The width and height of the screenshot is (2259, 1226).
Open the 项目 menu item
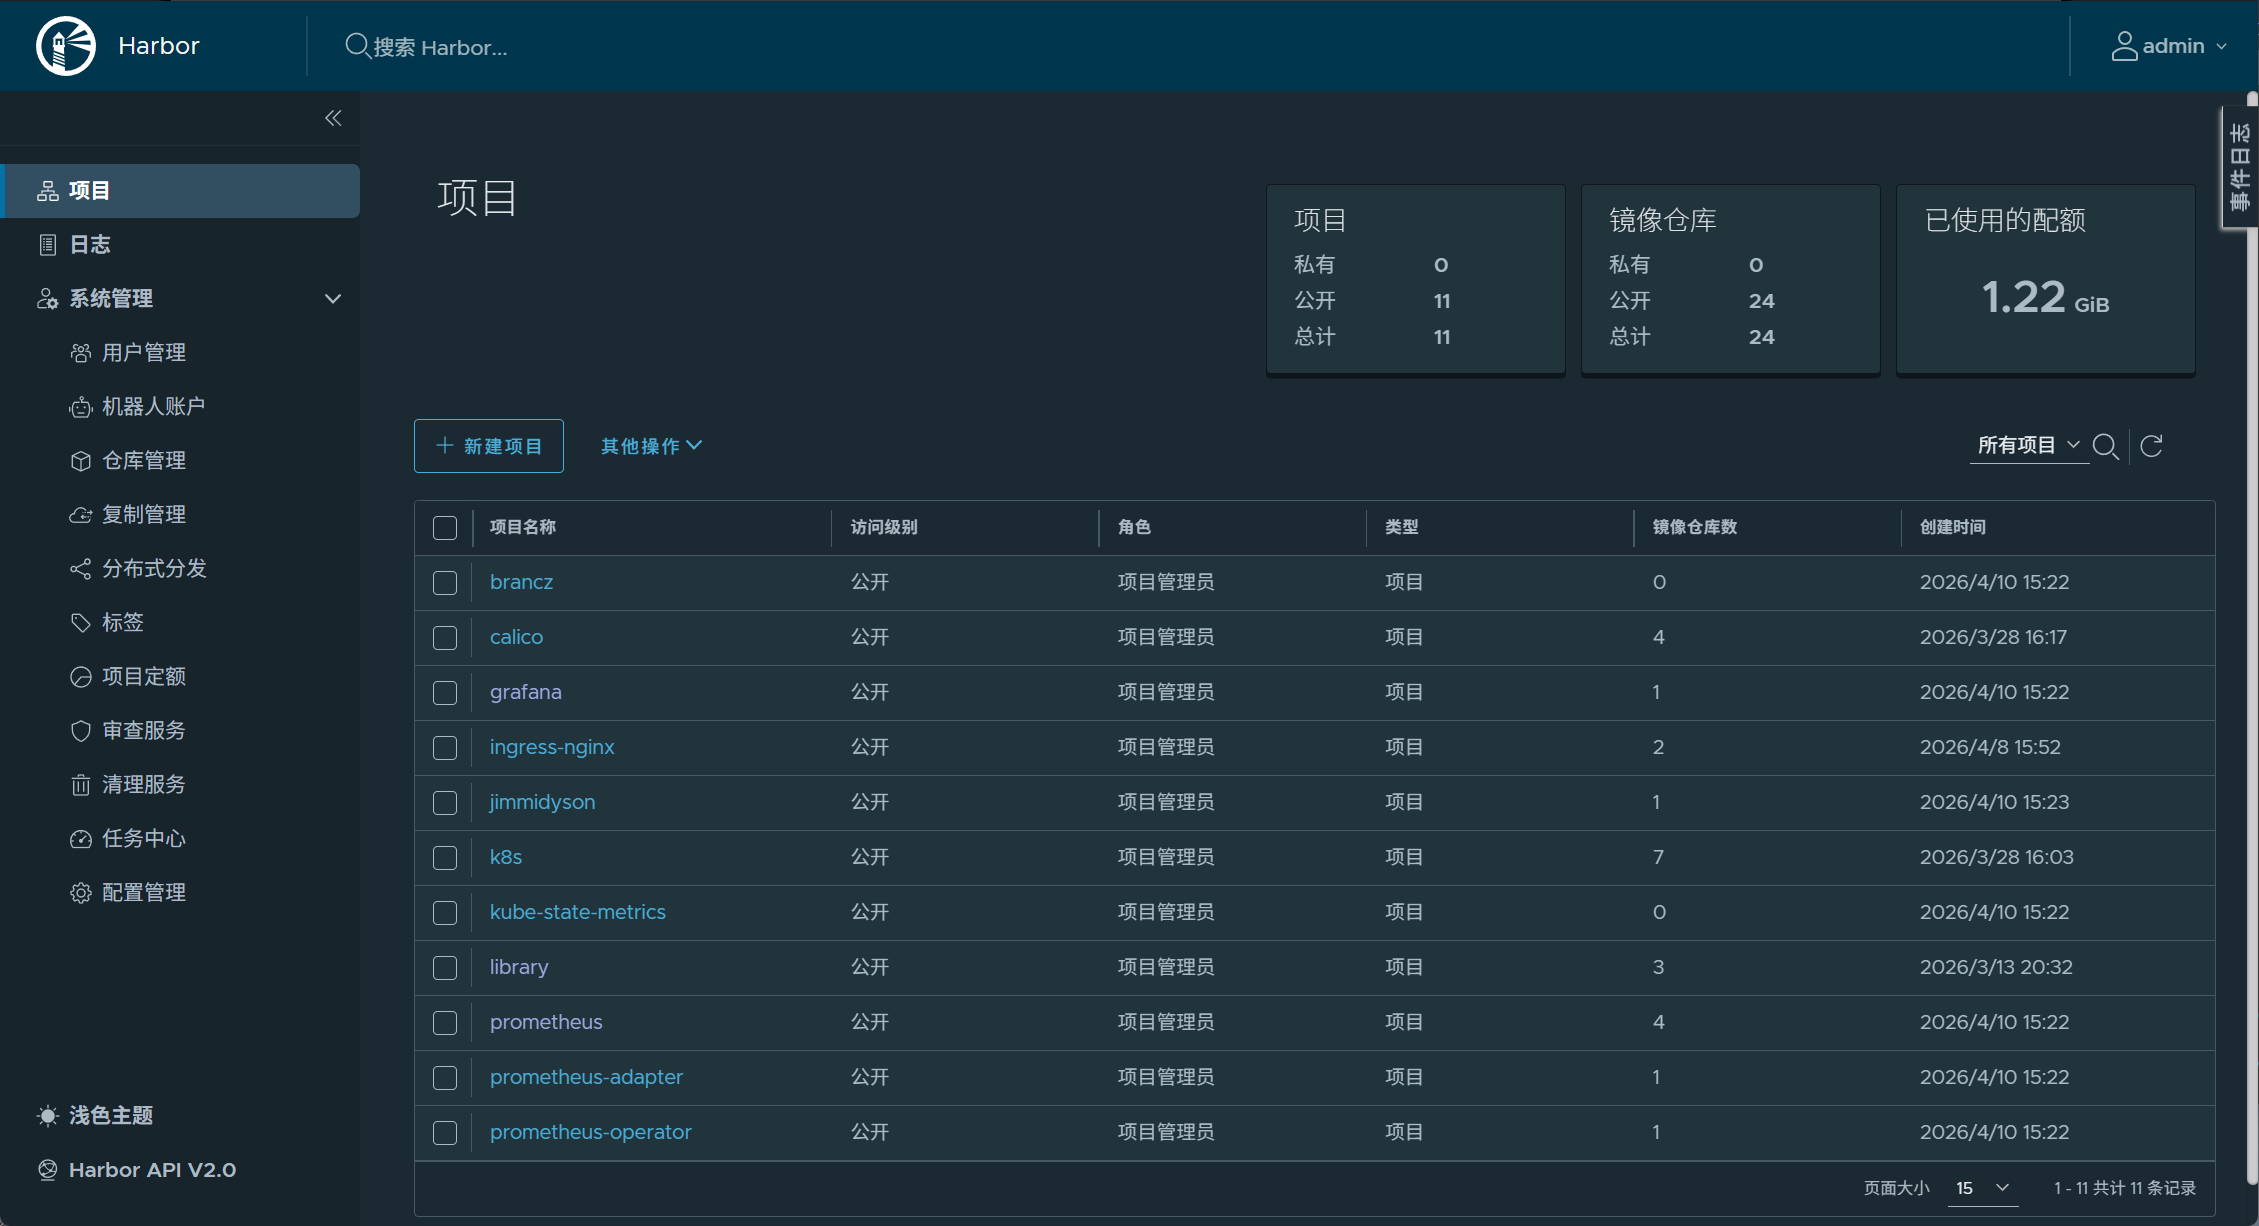click(x=182, y=191)
